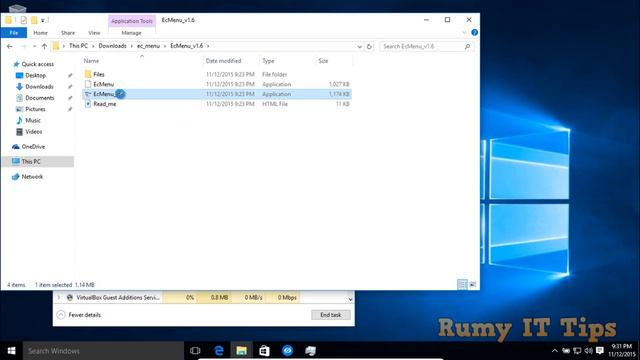Click the Application Tools contextual tab header

131,21
